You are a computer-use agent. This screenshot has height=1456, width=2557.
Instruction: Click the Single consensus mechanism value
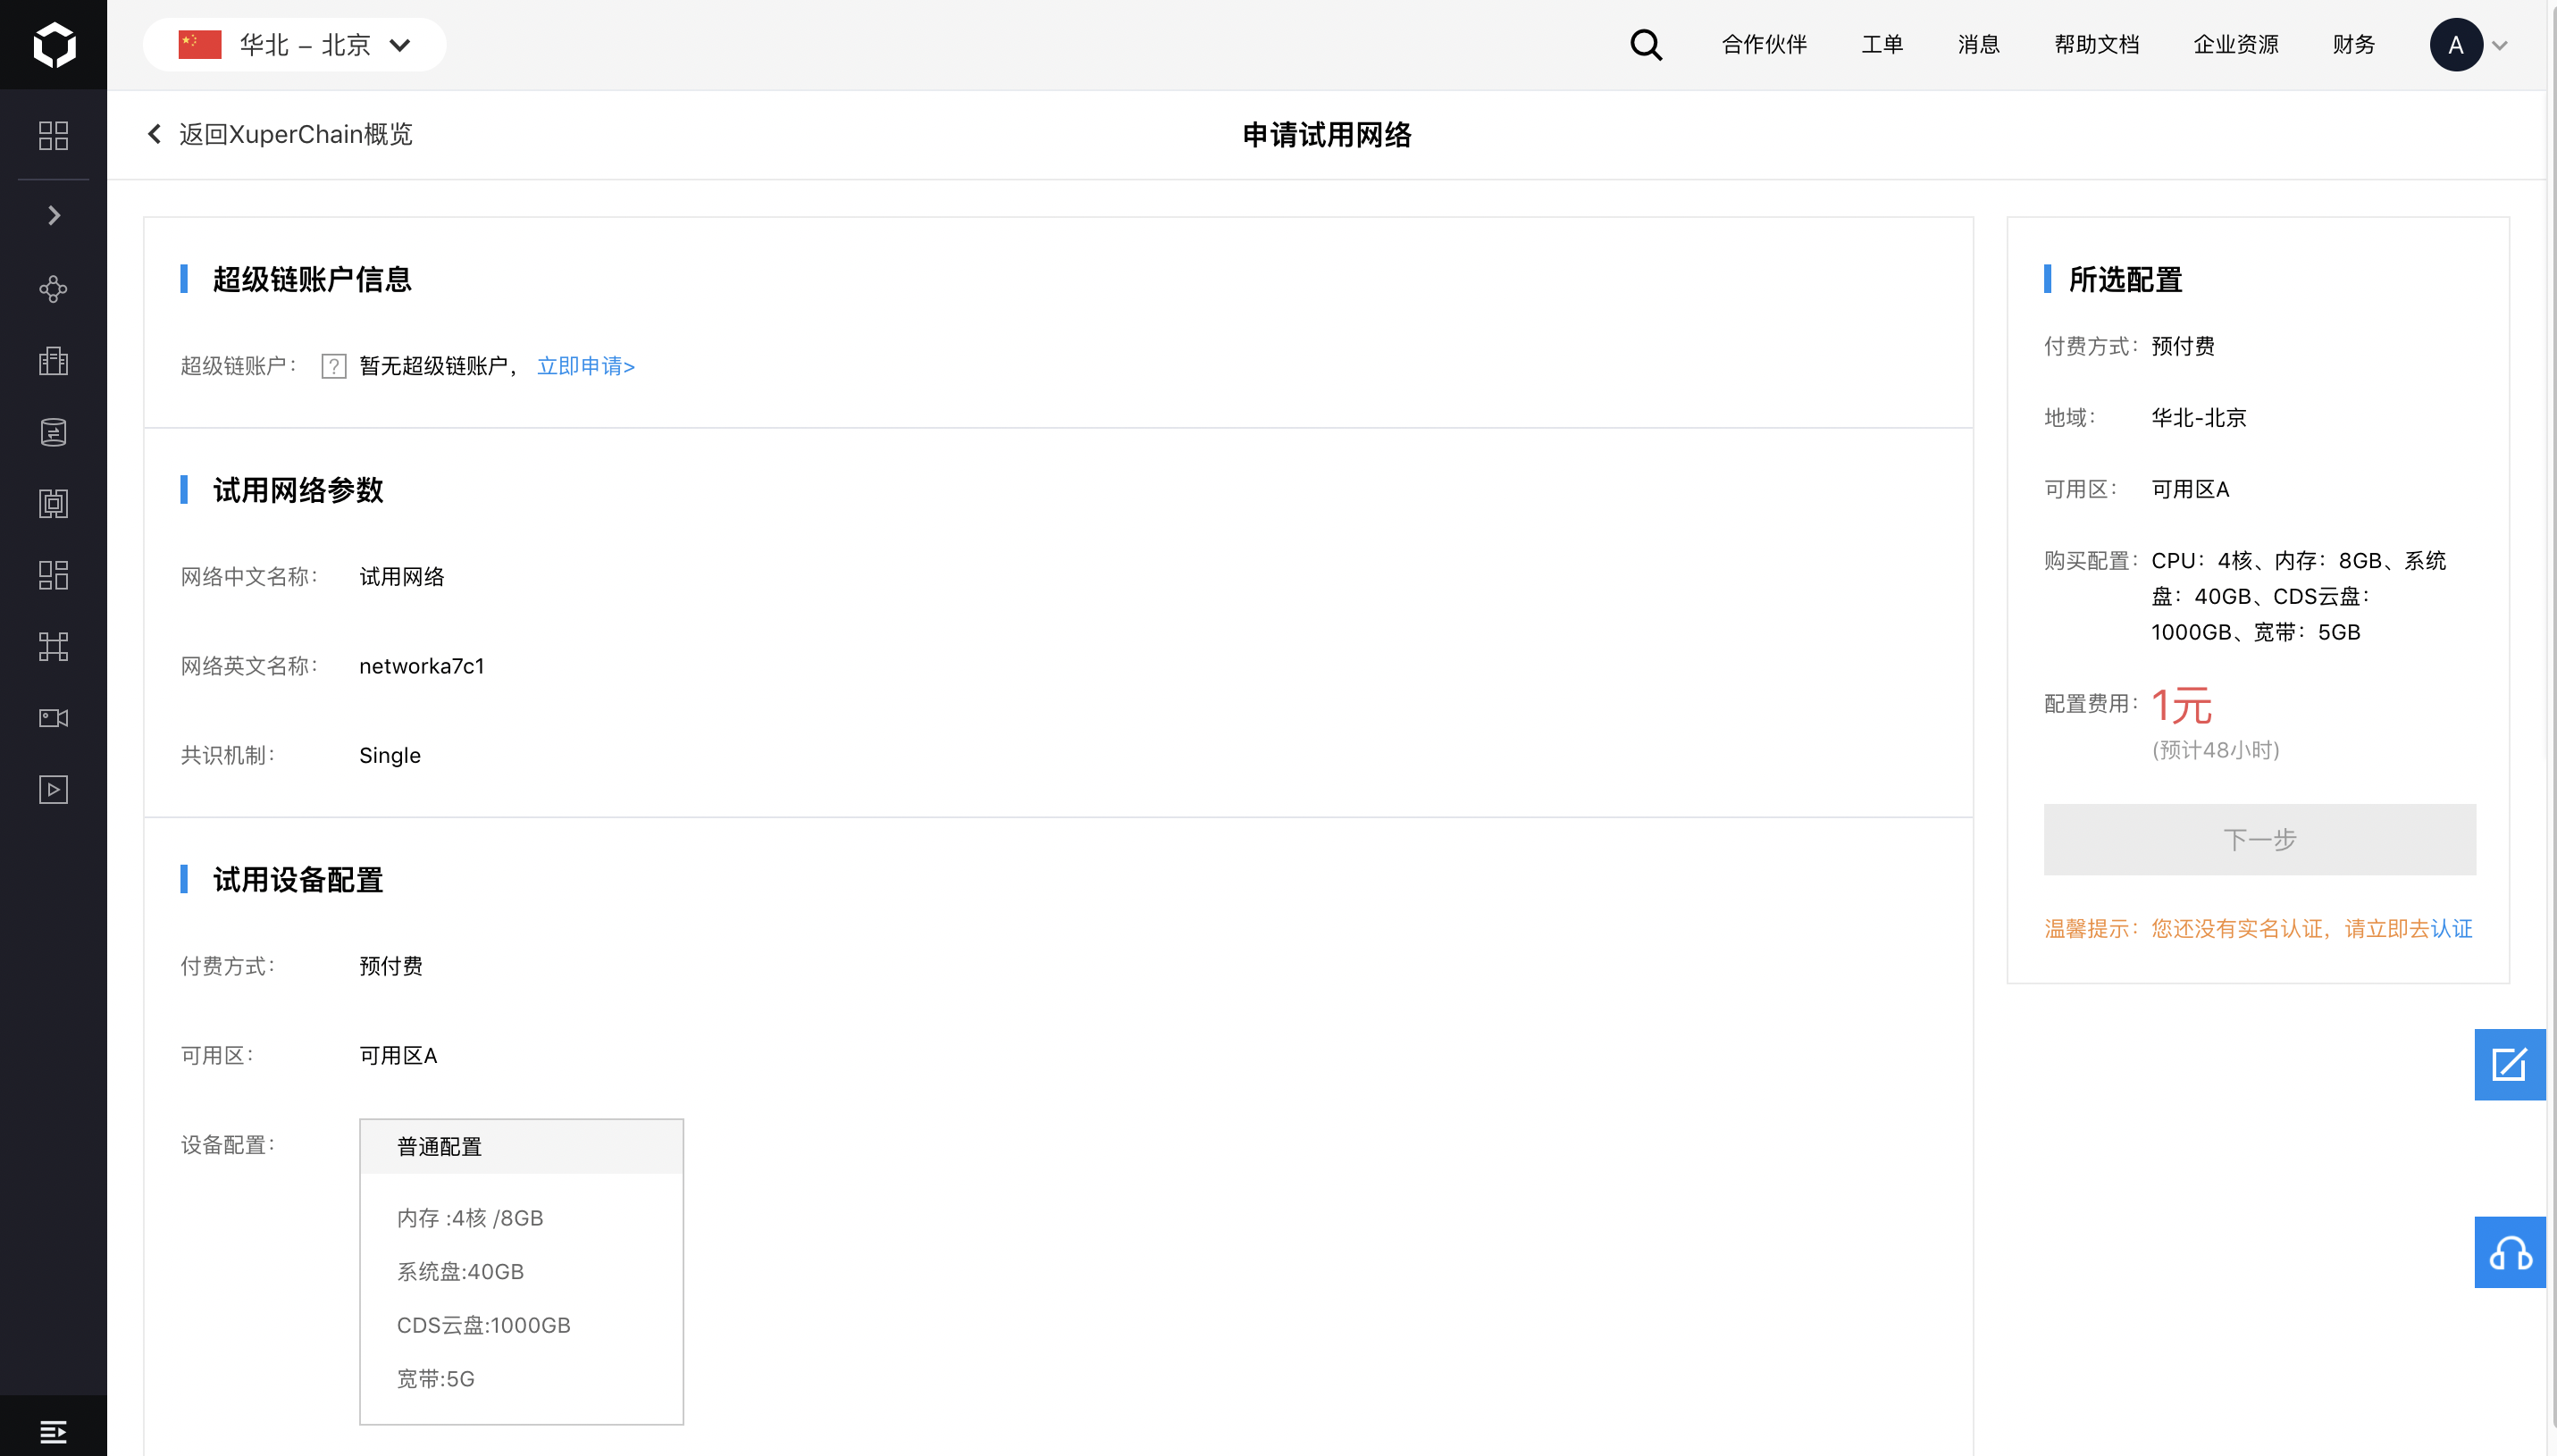click(390, 755)
